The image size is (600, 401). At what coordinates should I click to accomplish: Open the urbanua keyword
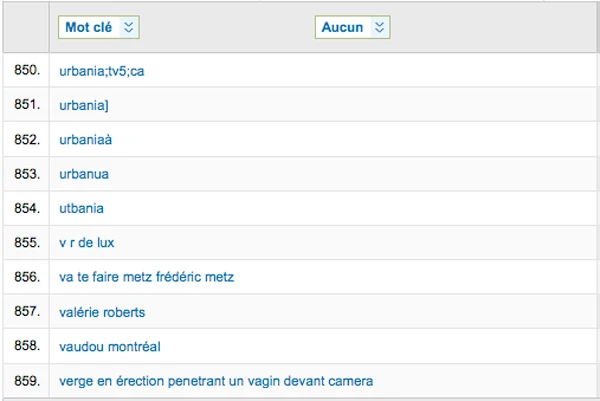click(x=84, y=174)
